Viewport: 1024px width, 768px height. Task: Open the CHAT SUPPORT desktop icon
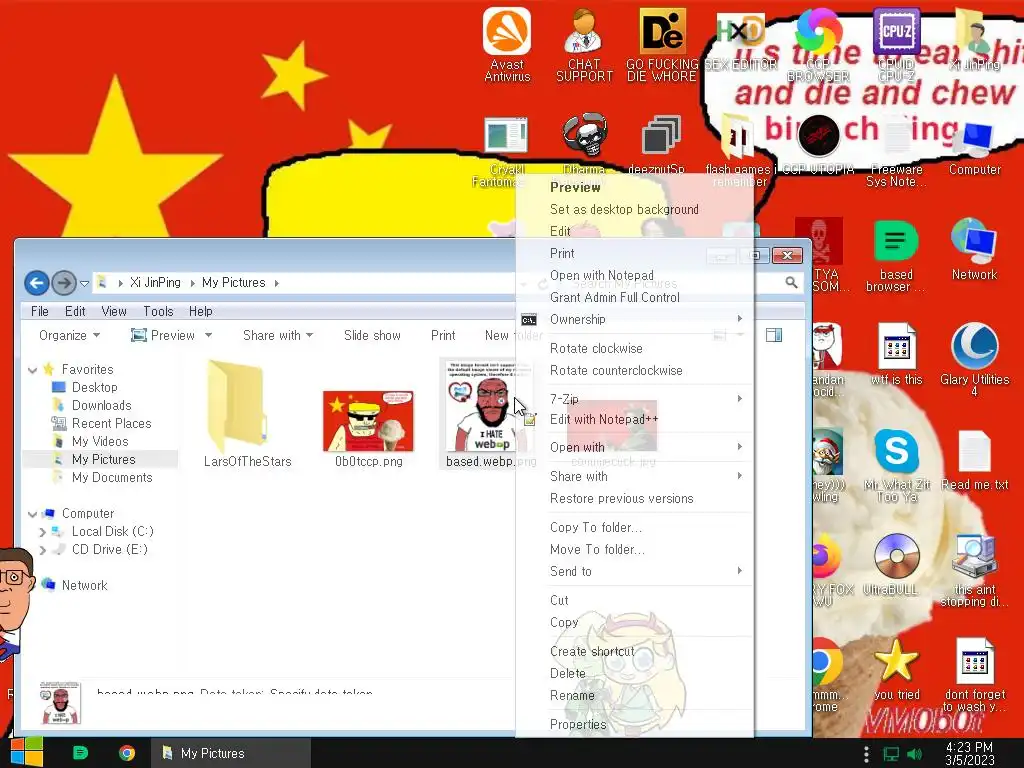click(x=584, y=44)
